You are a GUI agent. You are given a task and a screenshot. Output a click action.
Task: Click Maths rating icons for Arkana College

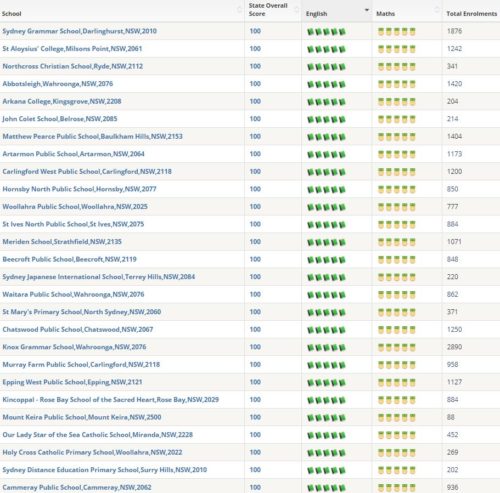pos(397,102)
